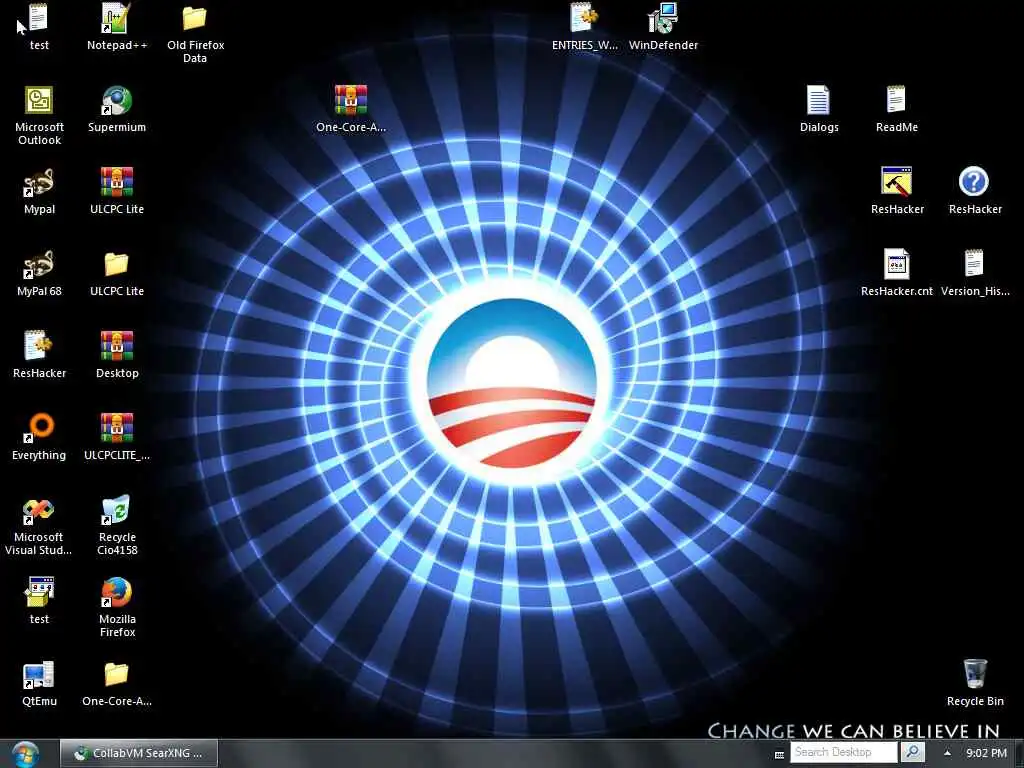This screenshot has width=1024, height=768.
Task: Select the Desktop archive icon
Action: coord(116,346)
